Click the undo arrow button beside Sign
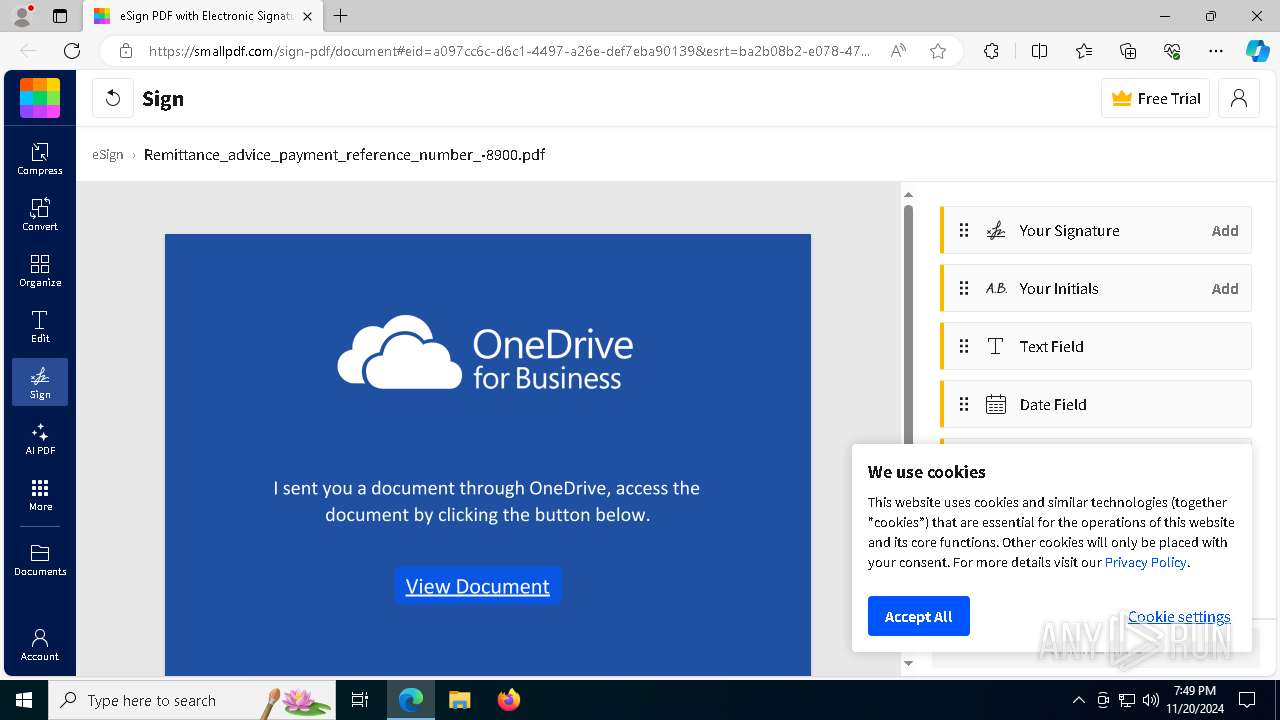 pos(112,98)
